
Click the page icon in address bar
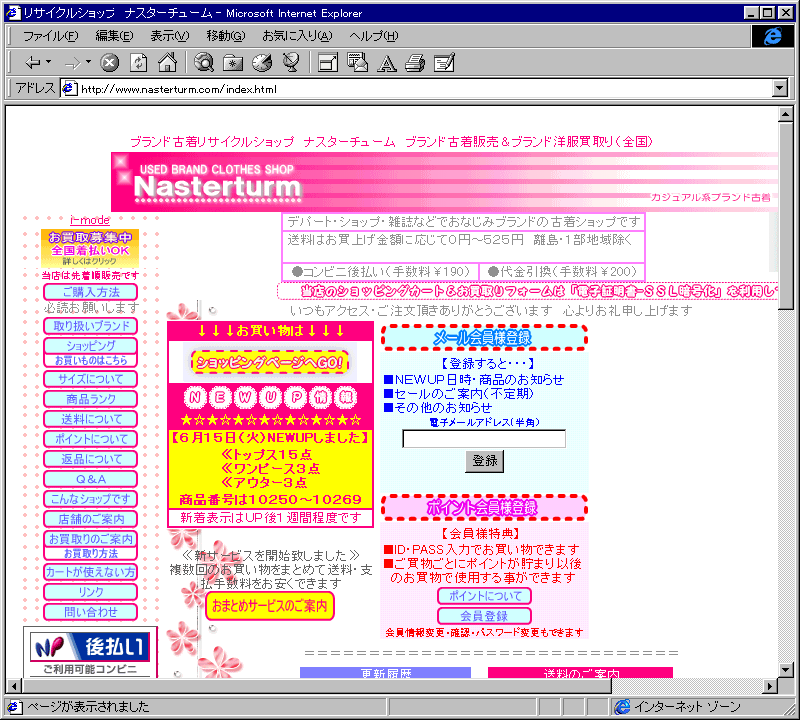pos(69,89)
